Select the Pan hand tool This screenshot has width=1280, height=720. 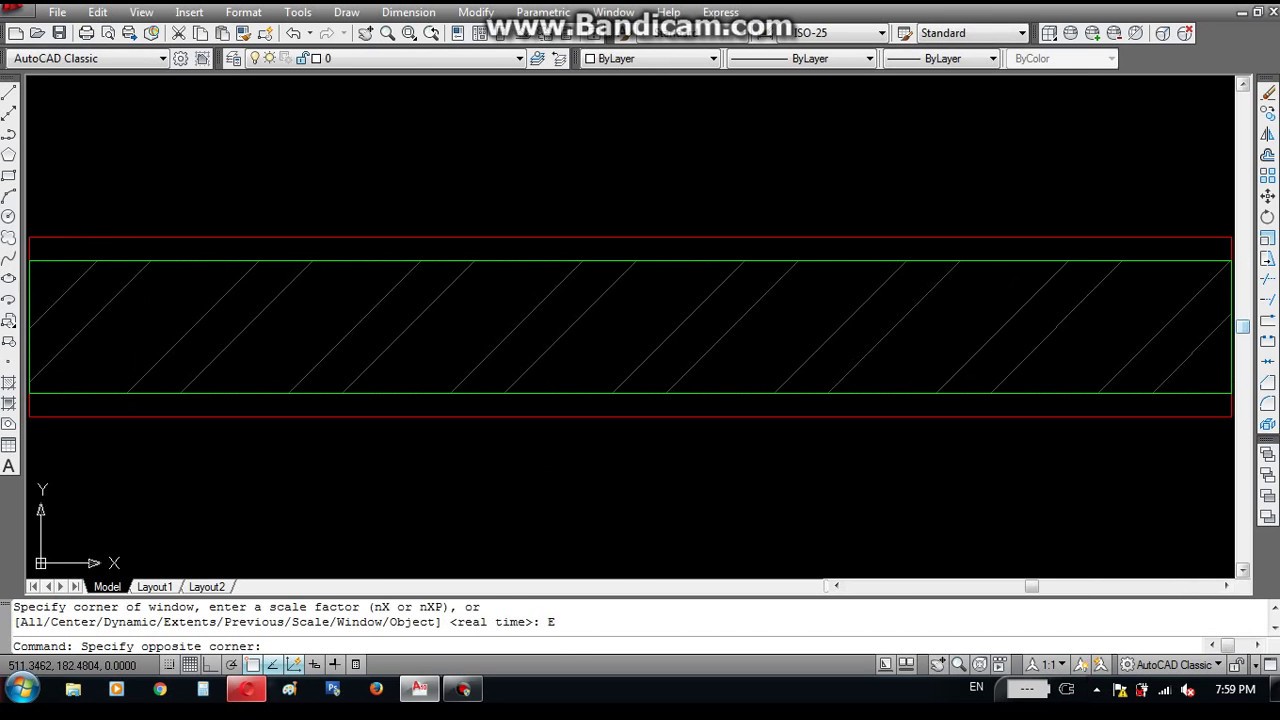coord(365,33)
